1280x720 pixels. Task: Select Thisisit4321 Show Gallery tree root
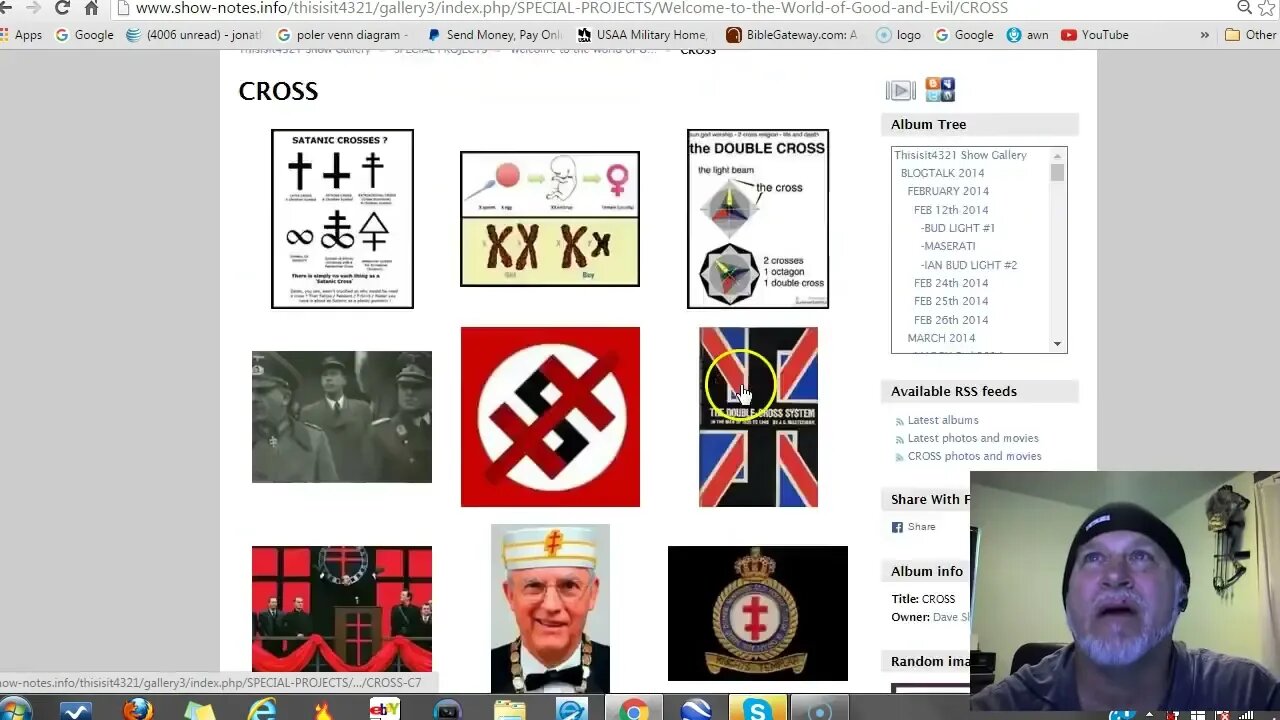point(960,155)
